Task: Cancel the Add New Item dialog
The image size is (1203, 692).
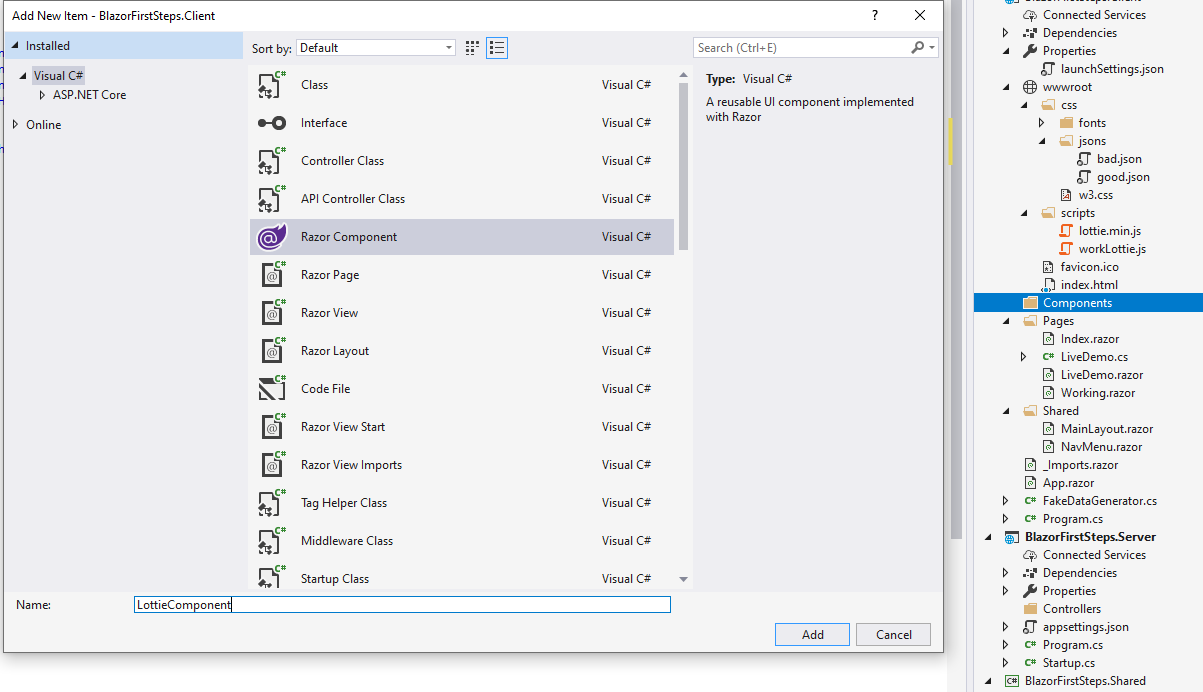Action: (893, 634)
